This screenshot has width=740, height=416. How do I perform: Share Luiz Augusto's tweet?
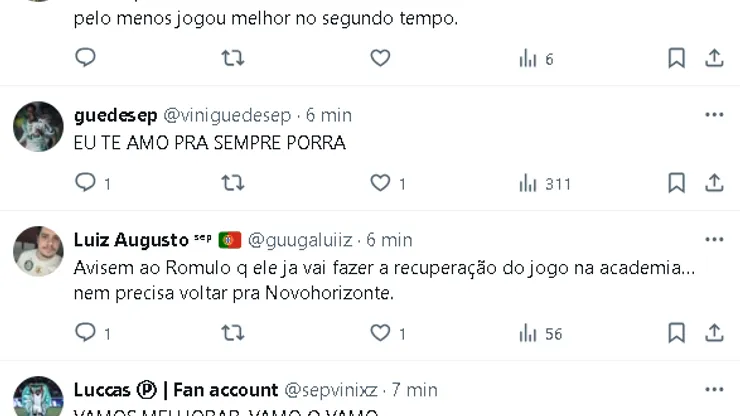[714, 333]
